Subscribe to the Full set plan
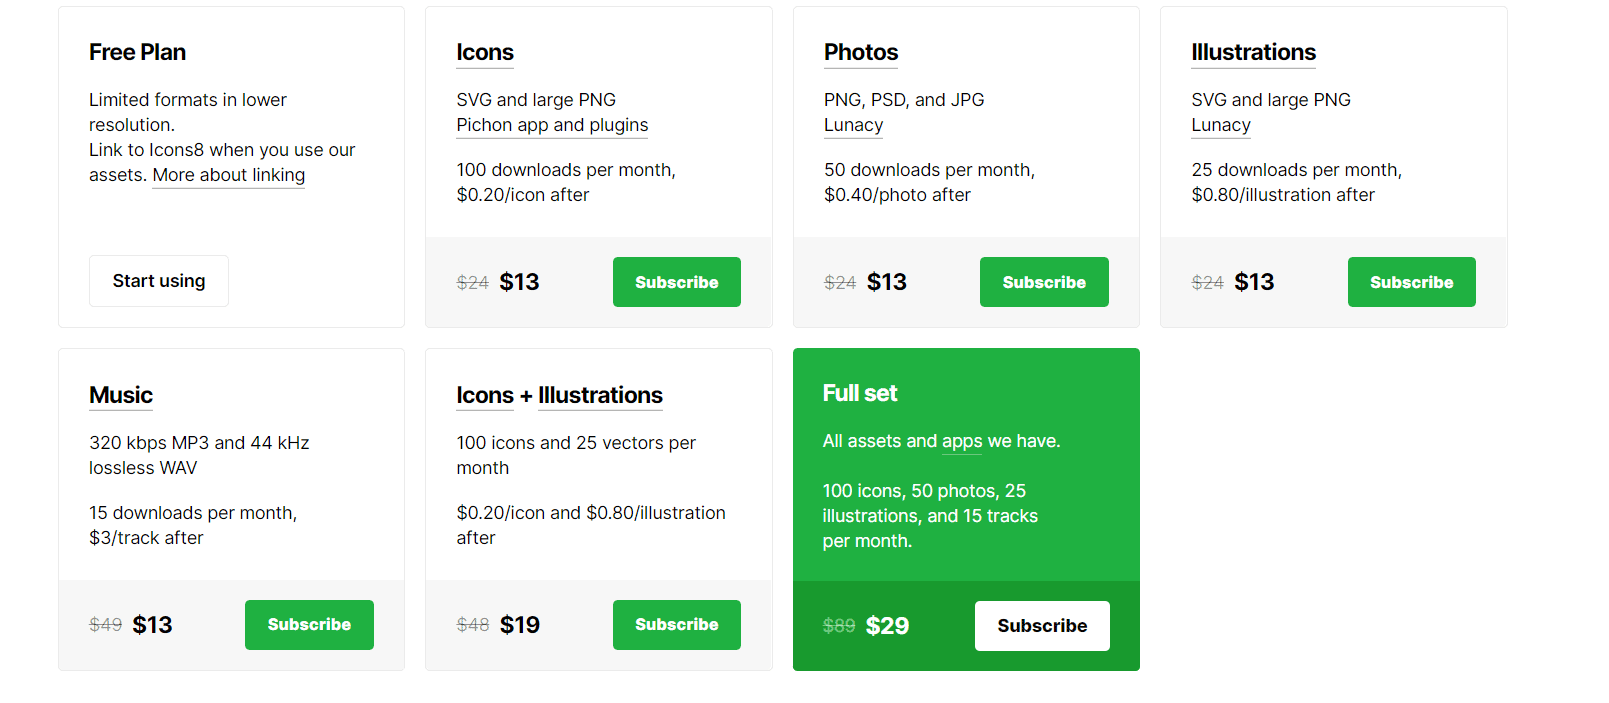Screen dimensions: 1609x703 click(x=1042, y=625)
